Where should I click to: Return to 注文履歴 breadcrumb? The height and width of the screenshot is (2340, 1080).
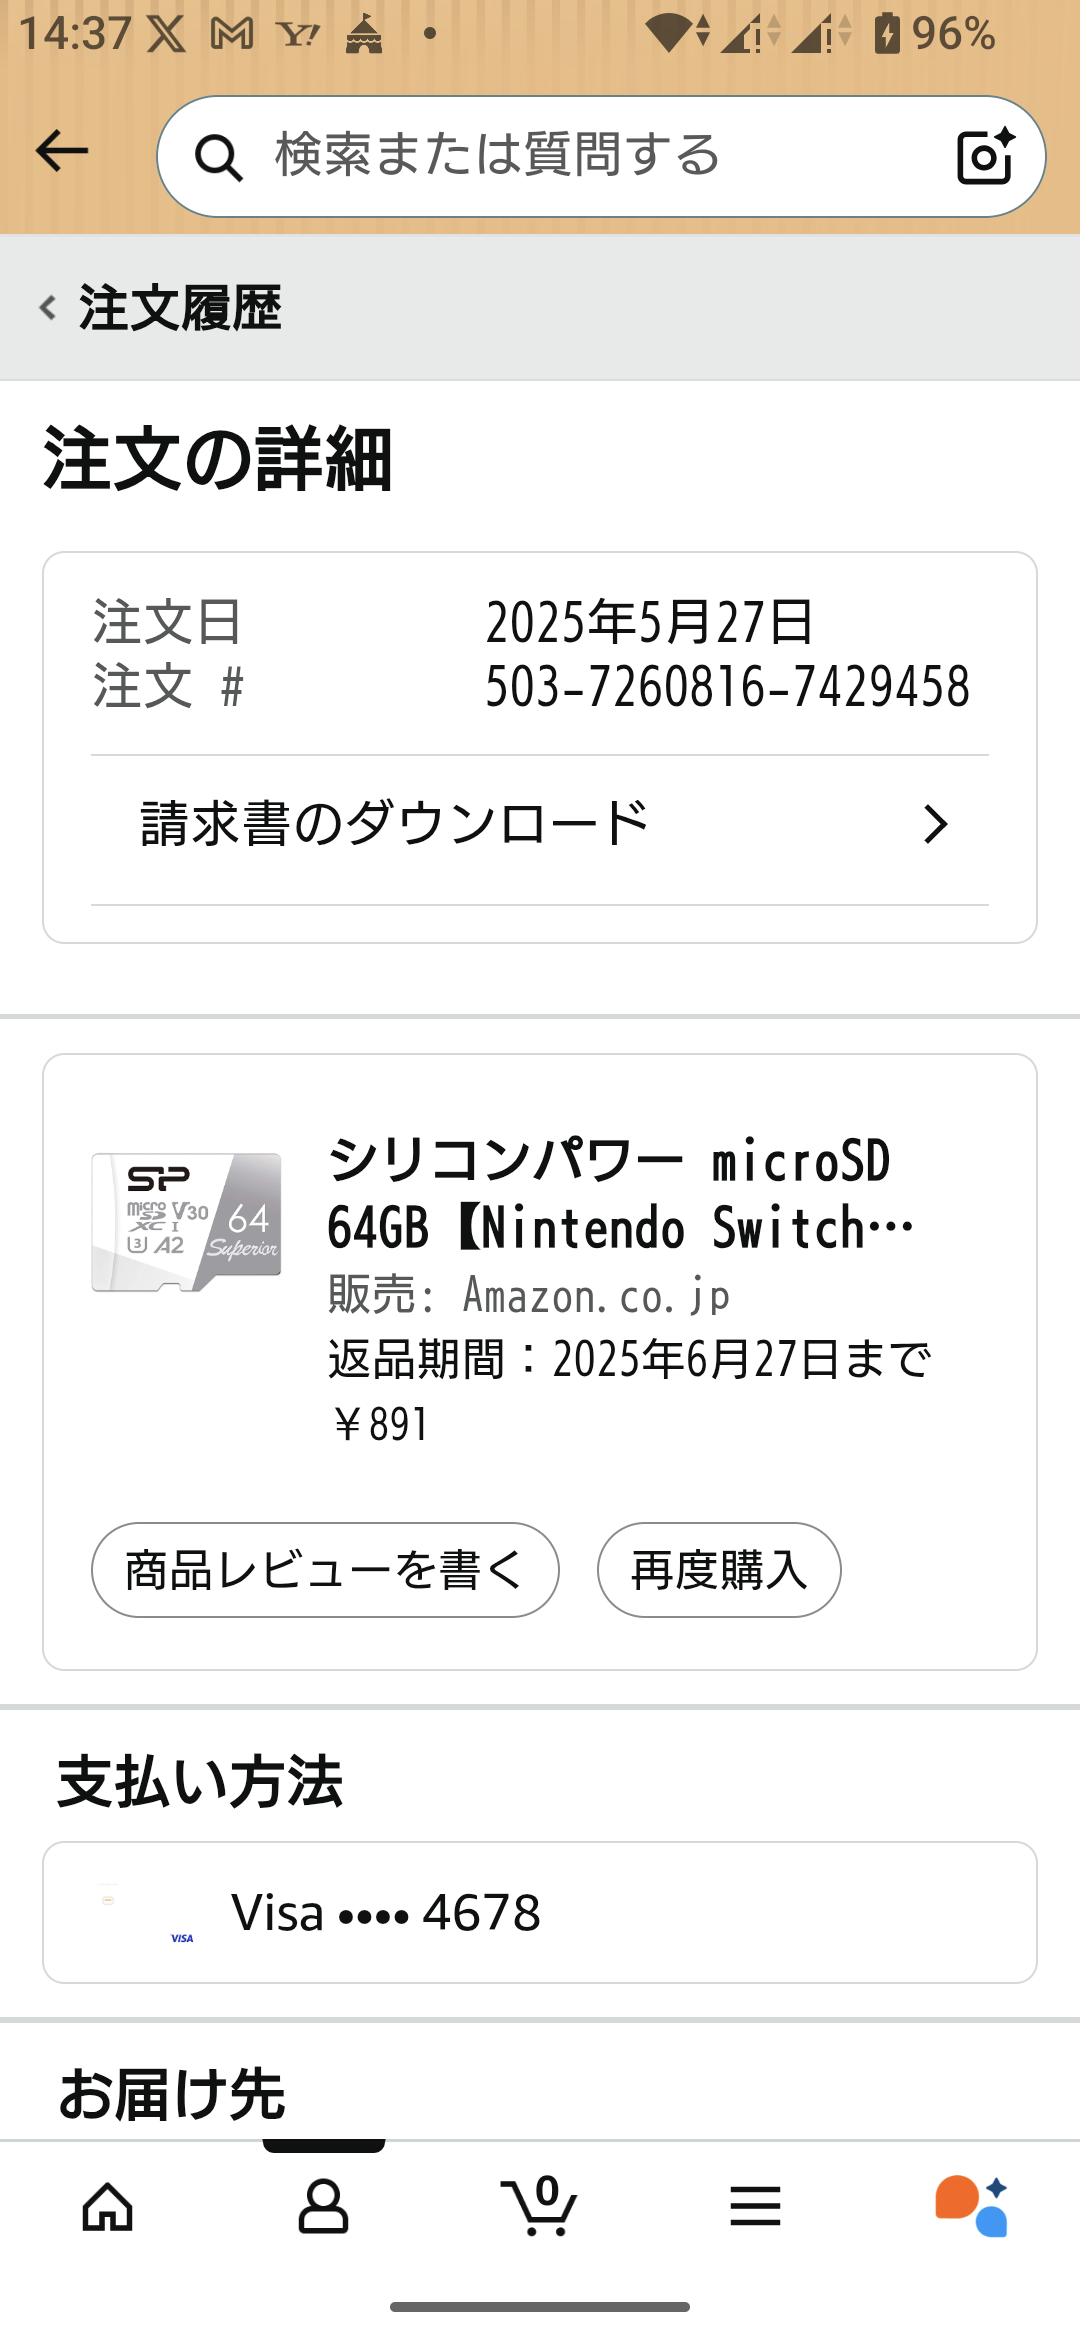180,307
